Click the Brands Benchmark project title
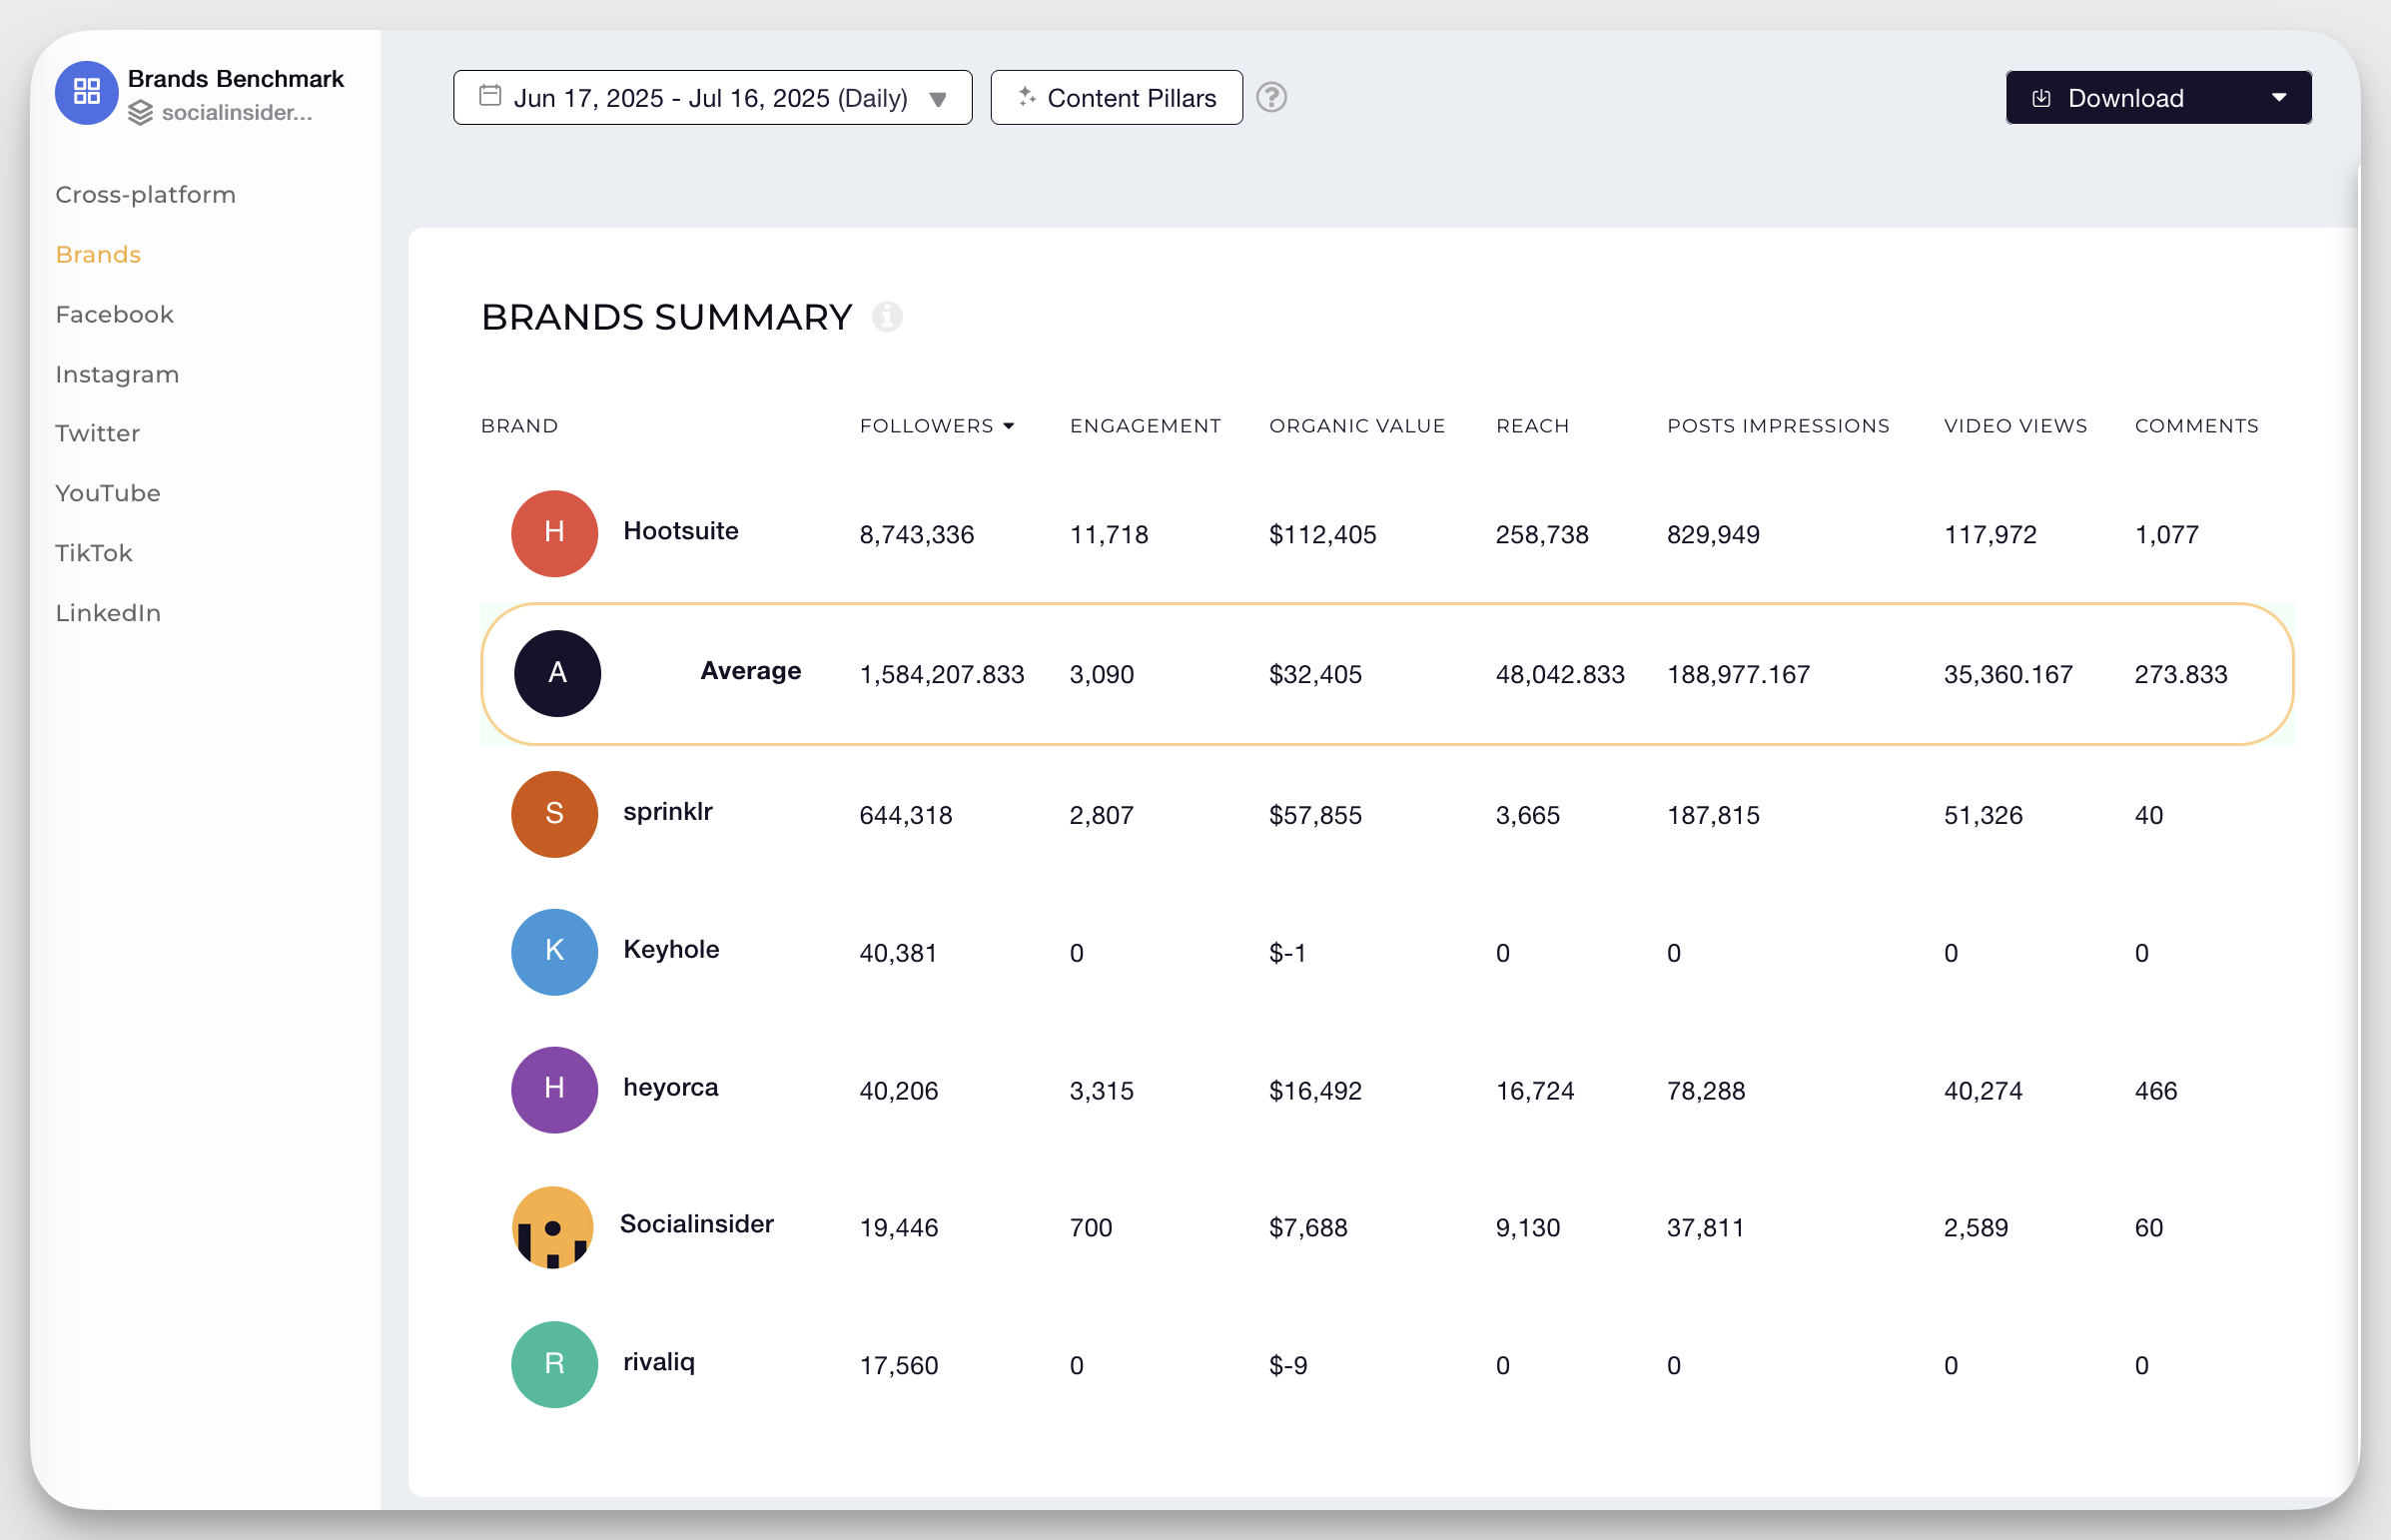This screenshot has height=1540, width=2391. point(235,78)
